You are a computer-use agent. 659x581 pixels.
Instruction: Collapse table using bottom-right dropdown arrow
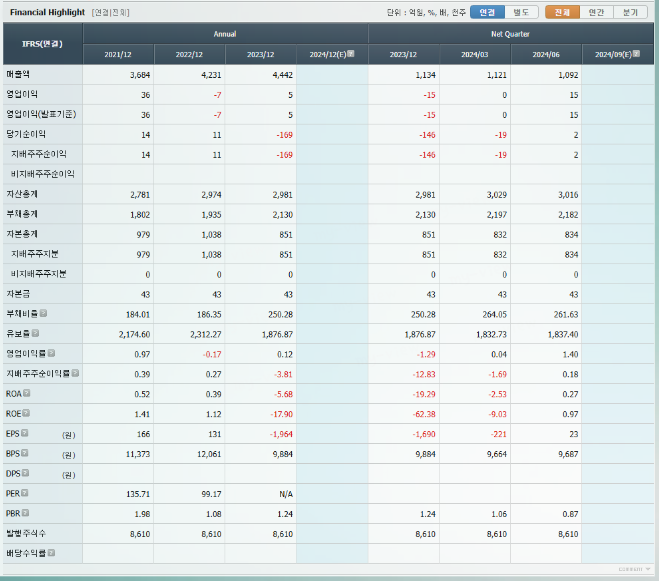(x=648, y=569)
